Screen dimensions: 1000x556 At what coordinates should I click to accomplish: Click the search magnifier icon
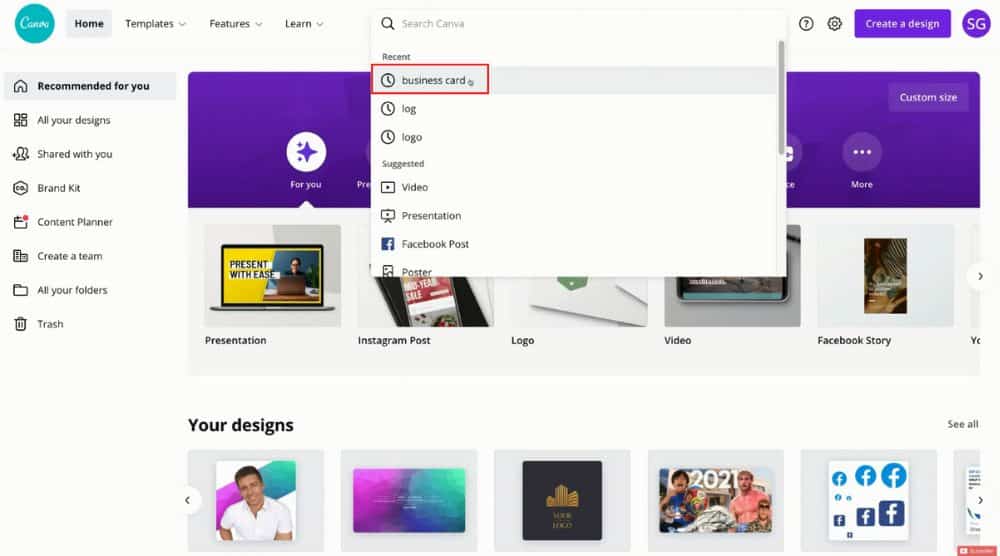point(387,24)
